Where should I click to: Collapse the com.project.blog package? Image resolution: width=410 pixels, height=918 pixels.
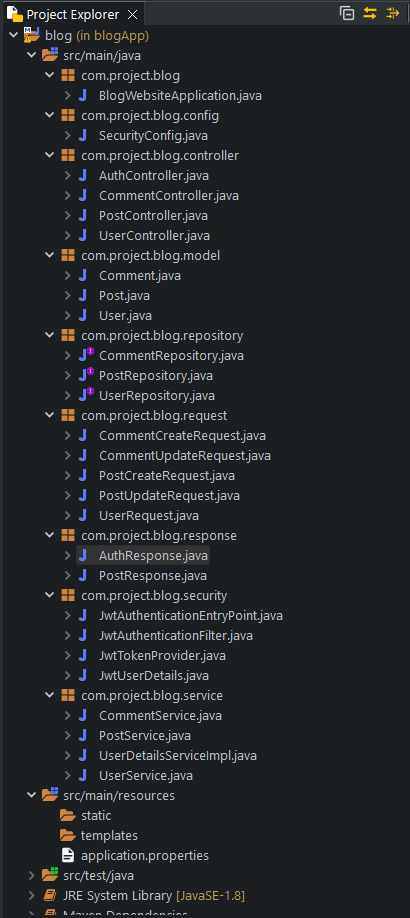pos(49,76)
